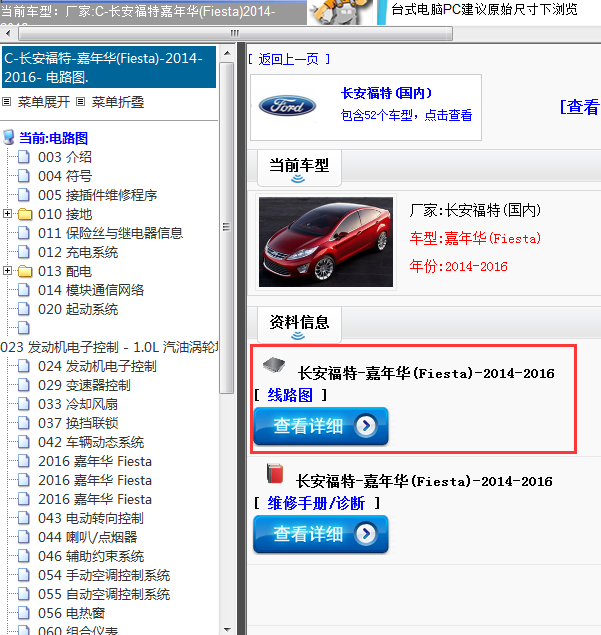
Task: Open 020 起动系统 page
Action: coord(78,309)
